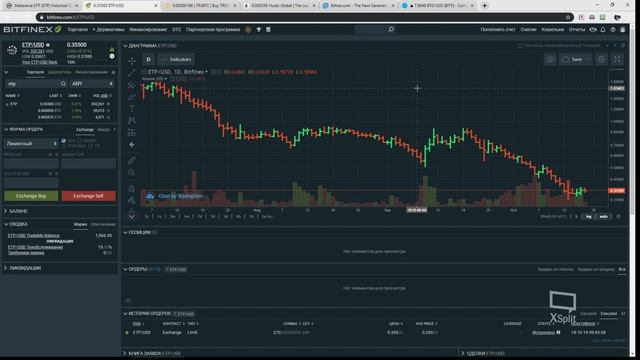Toggle the show liquidated positions checkbox
The image size is (640, 360).
520,46
